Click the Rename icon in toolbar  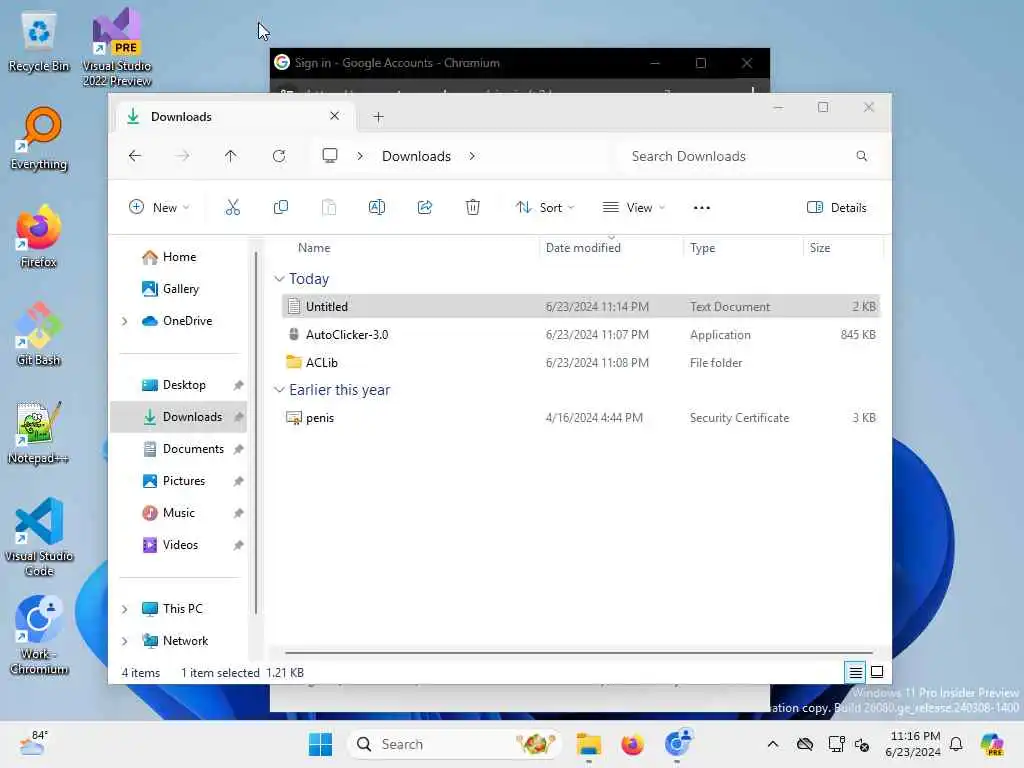tap(377, 208)
